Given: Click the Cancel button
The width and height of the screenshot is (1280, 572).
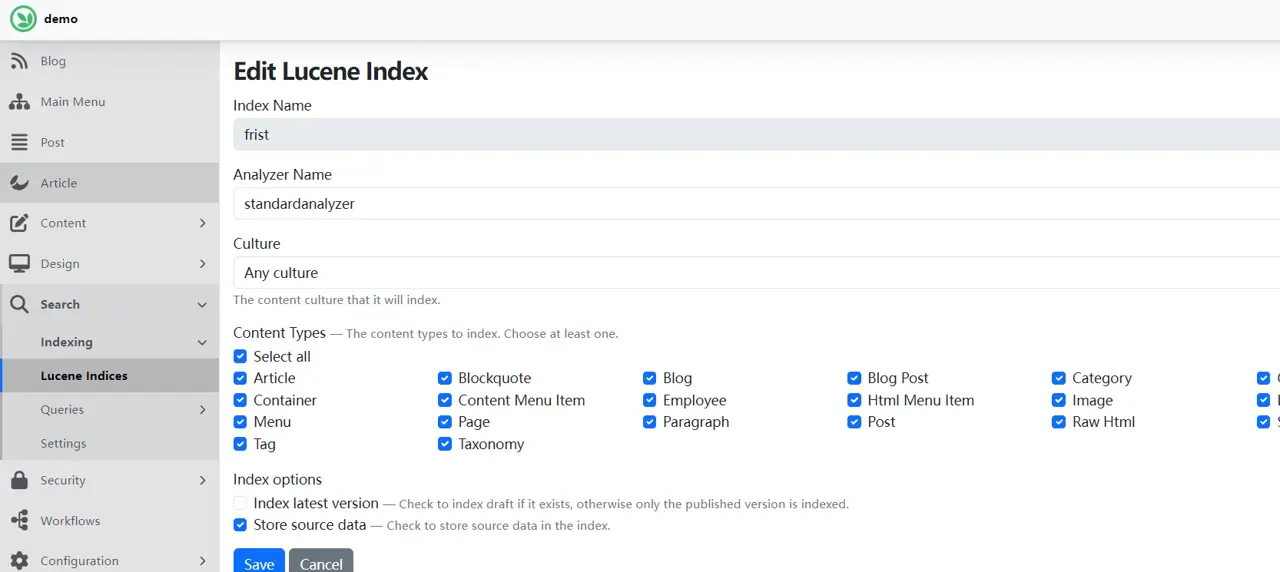Looking at the screenshot, I should (x=321, y=562).
